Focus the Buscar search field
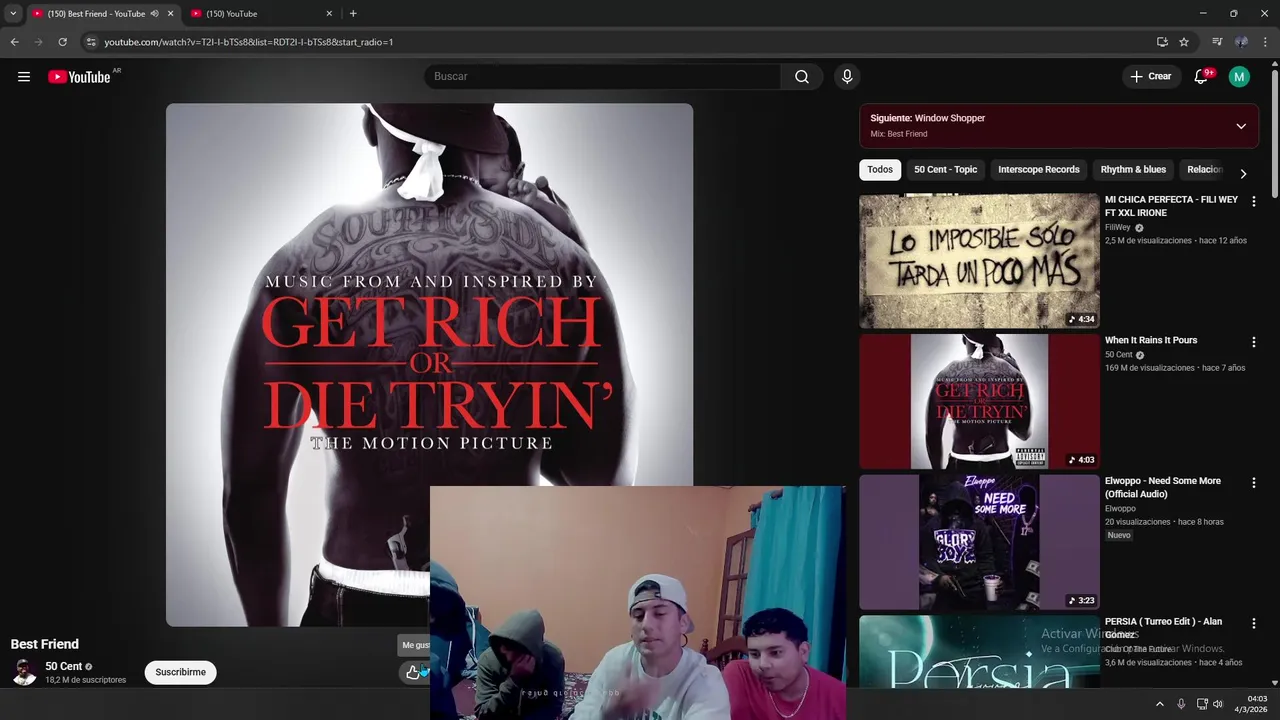Viewport: 1280px width, 720px height. (x=603, y=77)
